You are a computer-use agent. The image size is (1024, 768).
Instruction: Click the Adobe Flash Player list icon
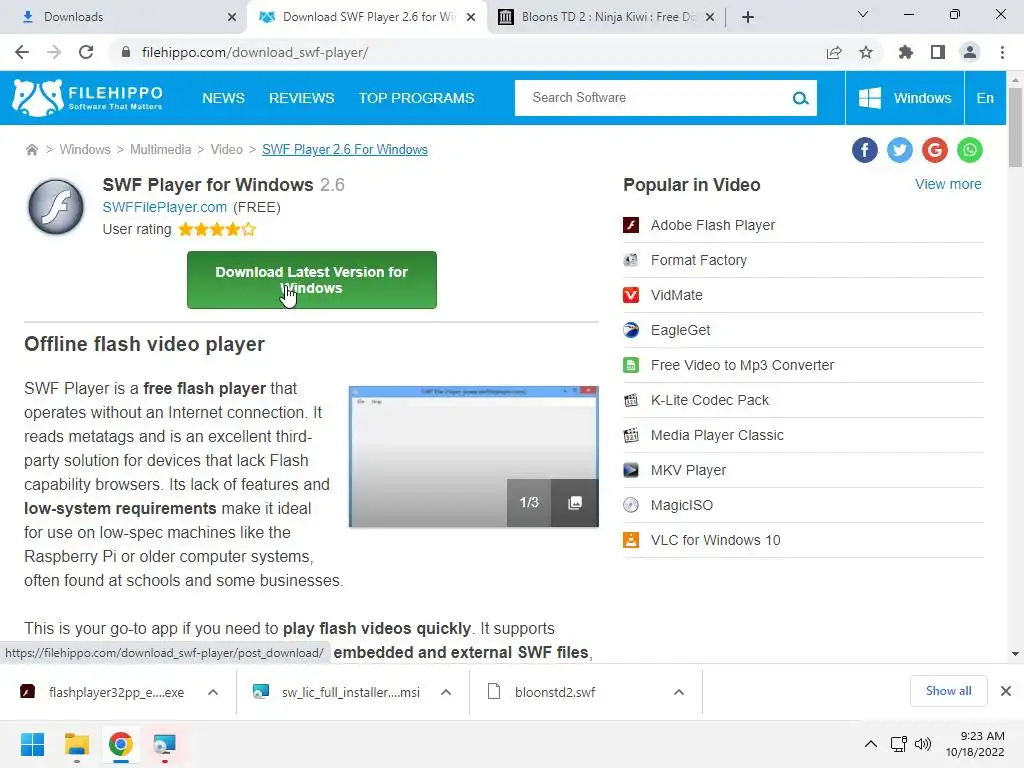[x=631, y=225]
